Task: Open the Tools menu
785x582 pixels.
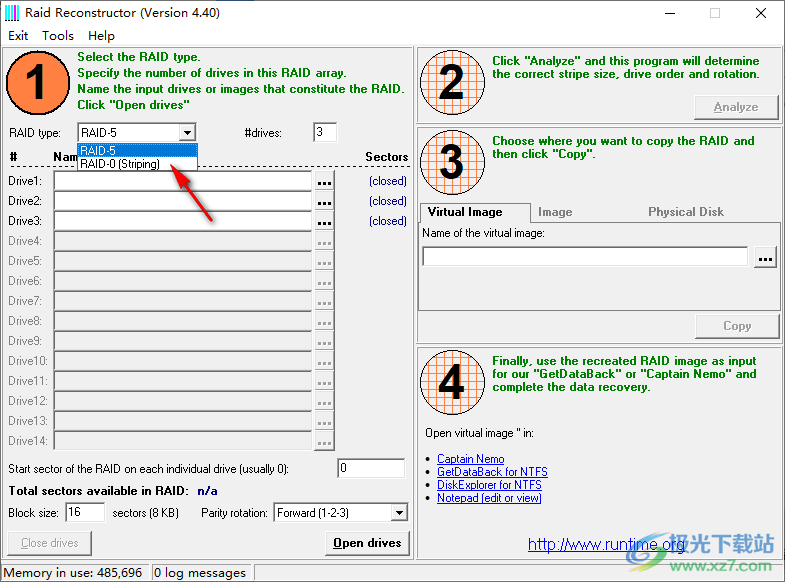Action: pyautogui.click(x=58, y=36)
